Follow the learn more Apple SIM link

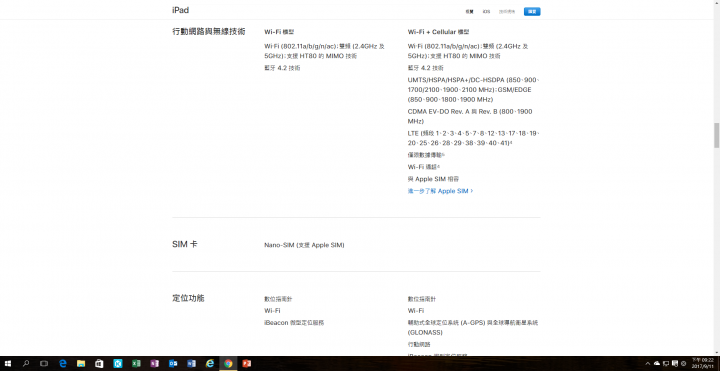pyautogui.click(x=440, y=191)
